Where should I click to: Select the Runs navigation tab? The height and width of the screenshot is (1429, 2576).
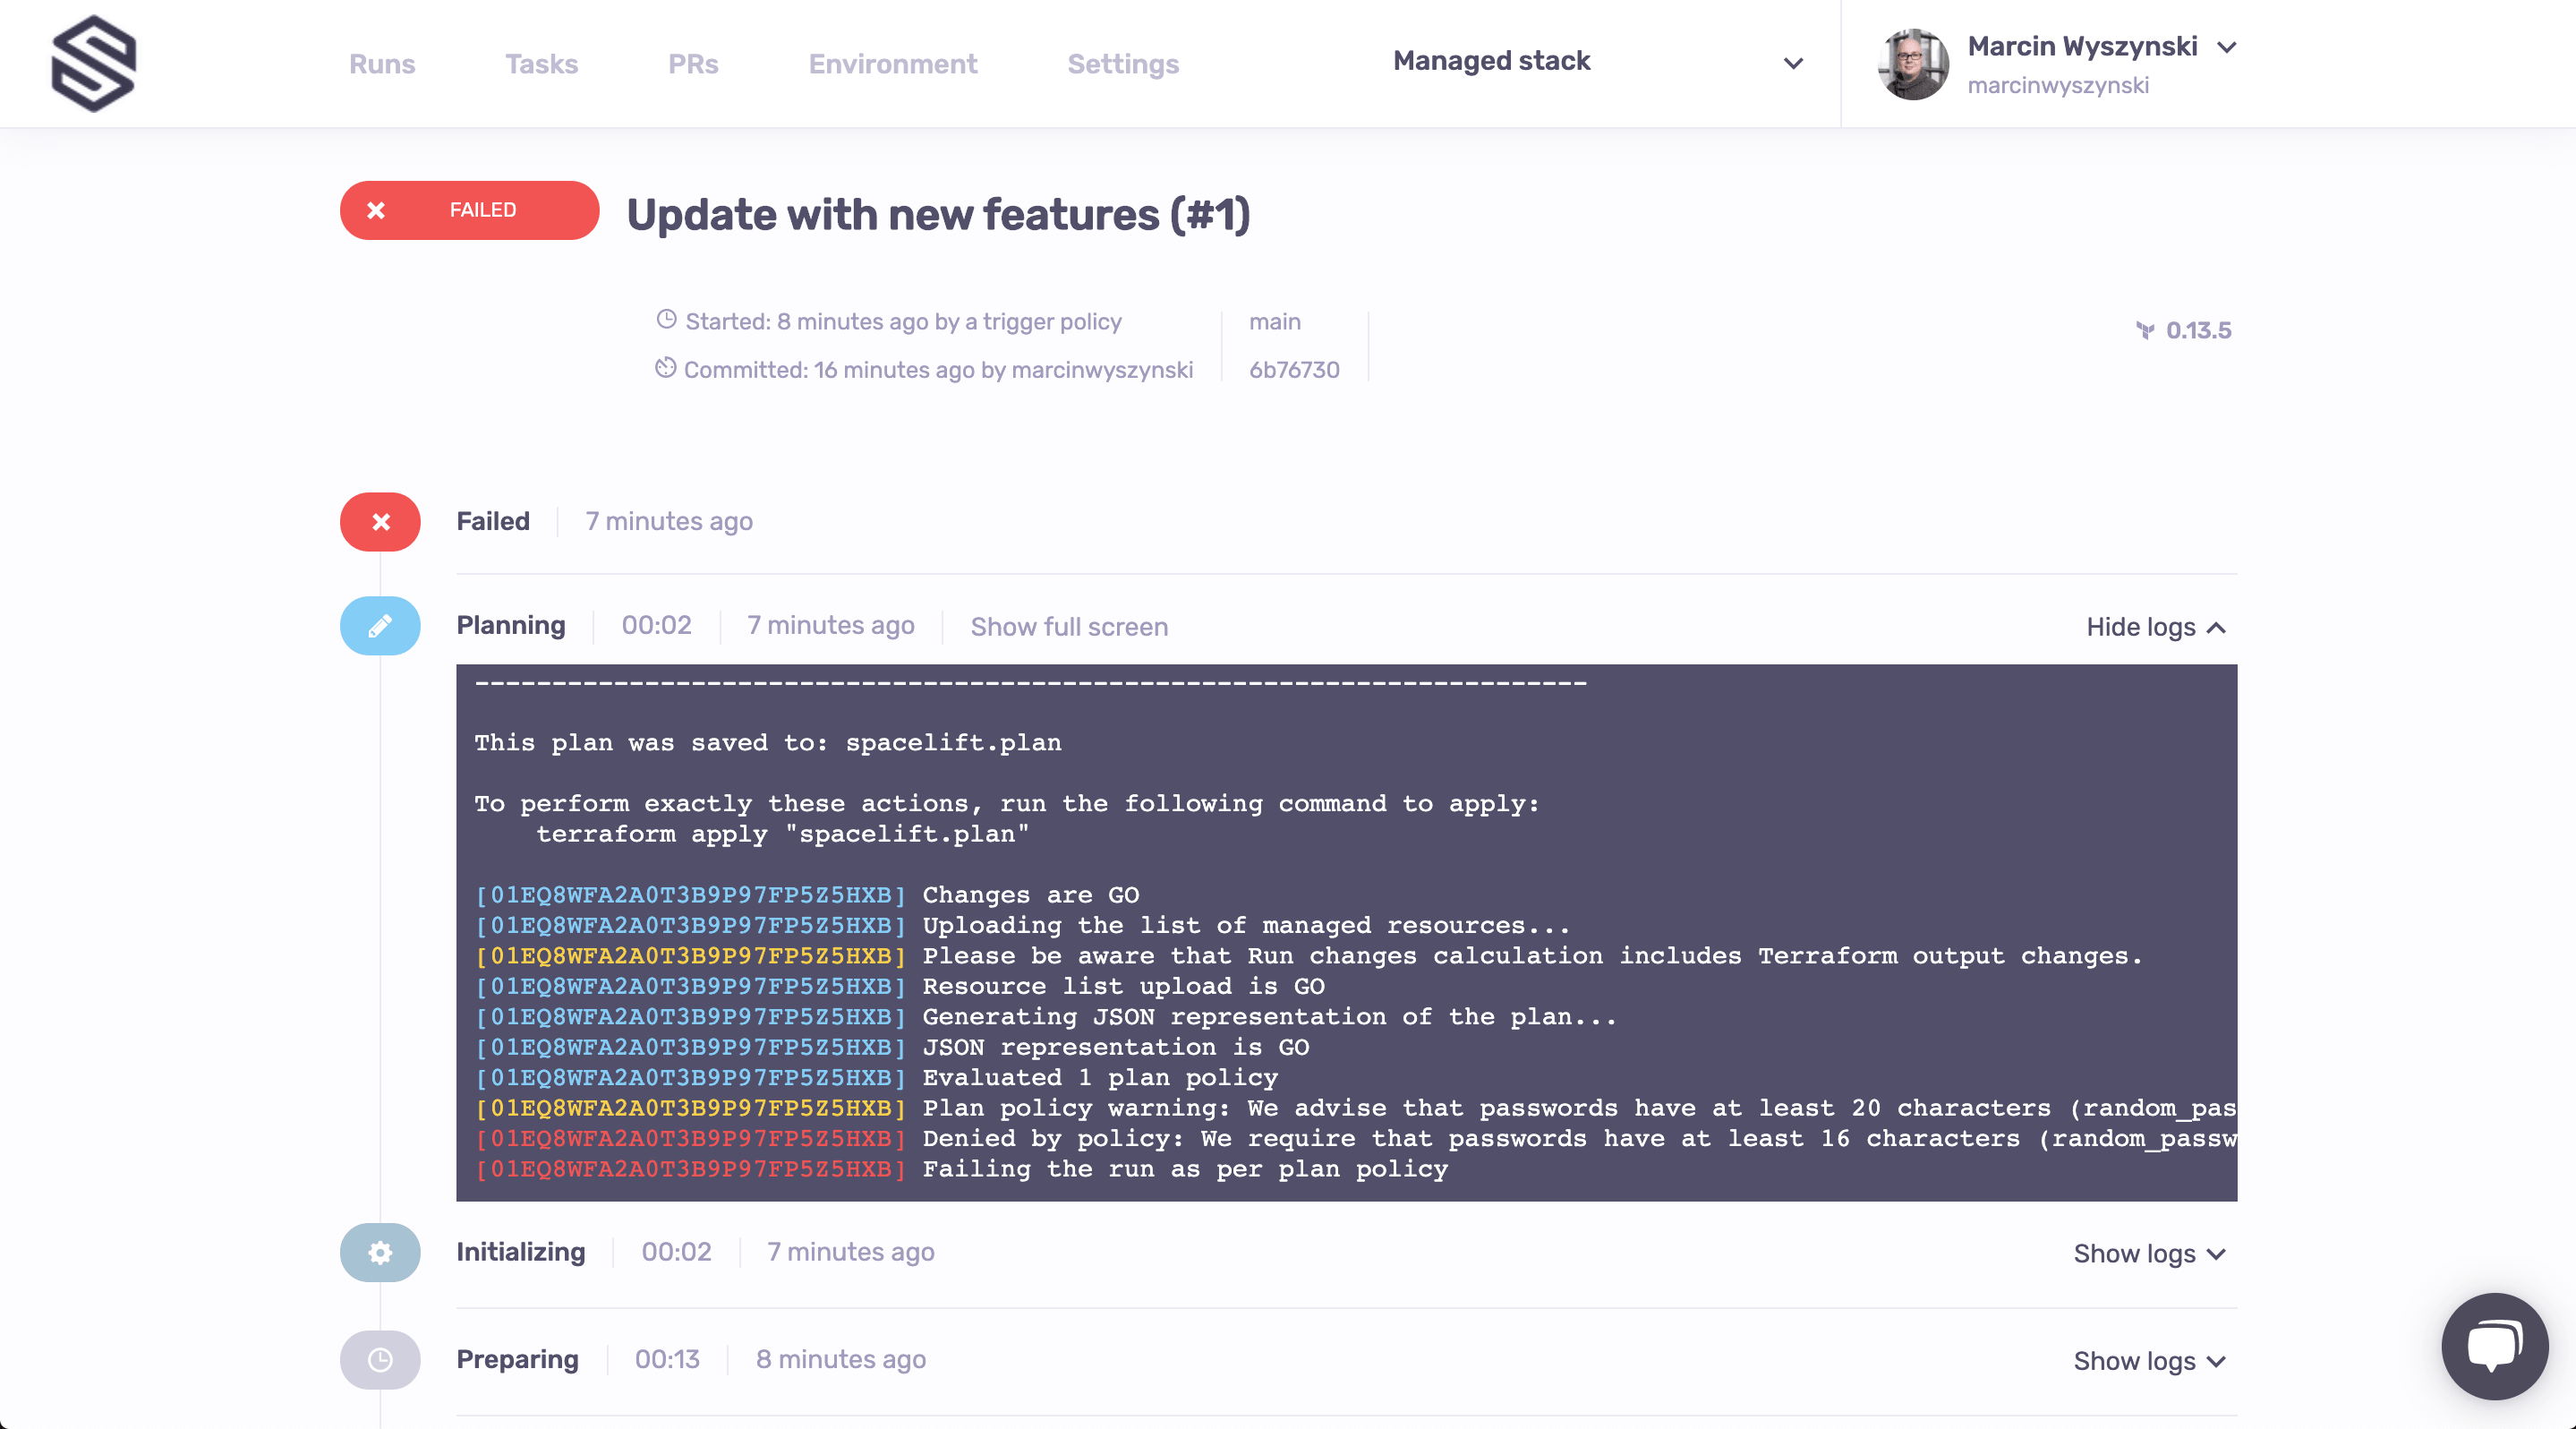click(381, 64)
